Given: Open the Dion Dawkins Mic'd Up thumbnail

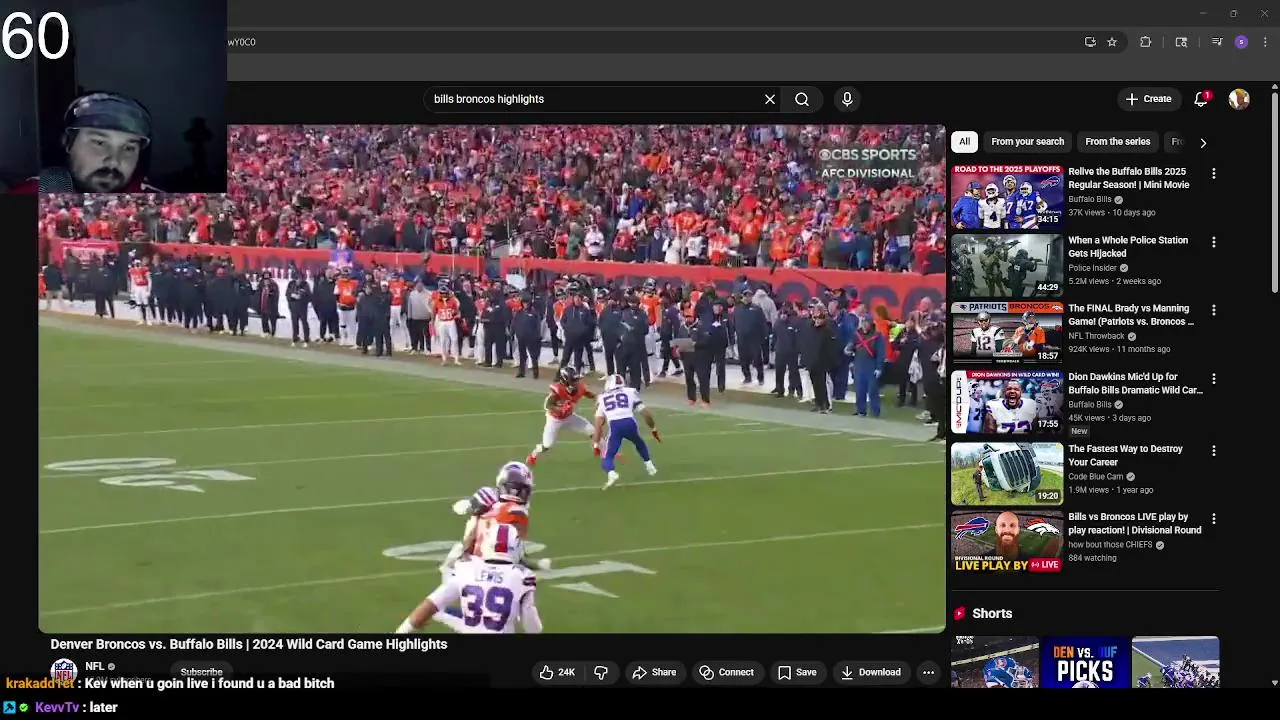Looking at the screenshot, I should click(1007, 402).
